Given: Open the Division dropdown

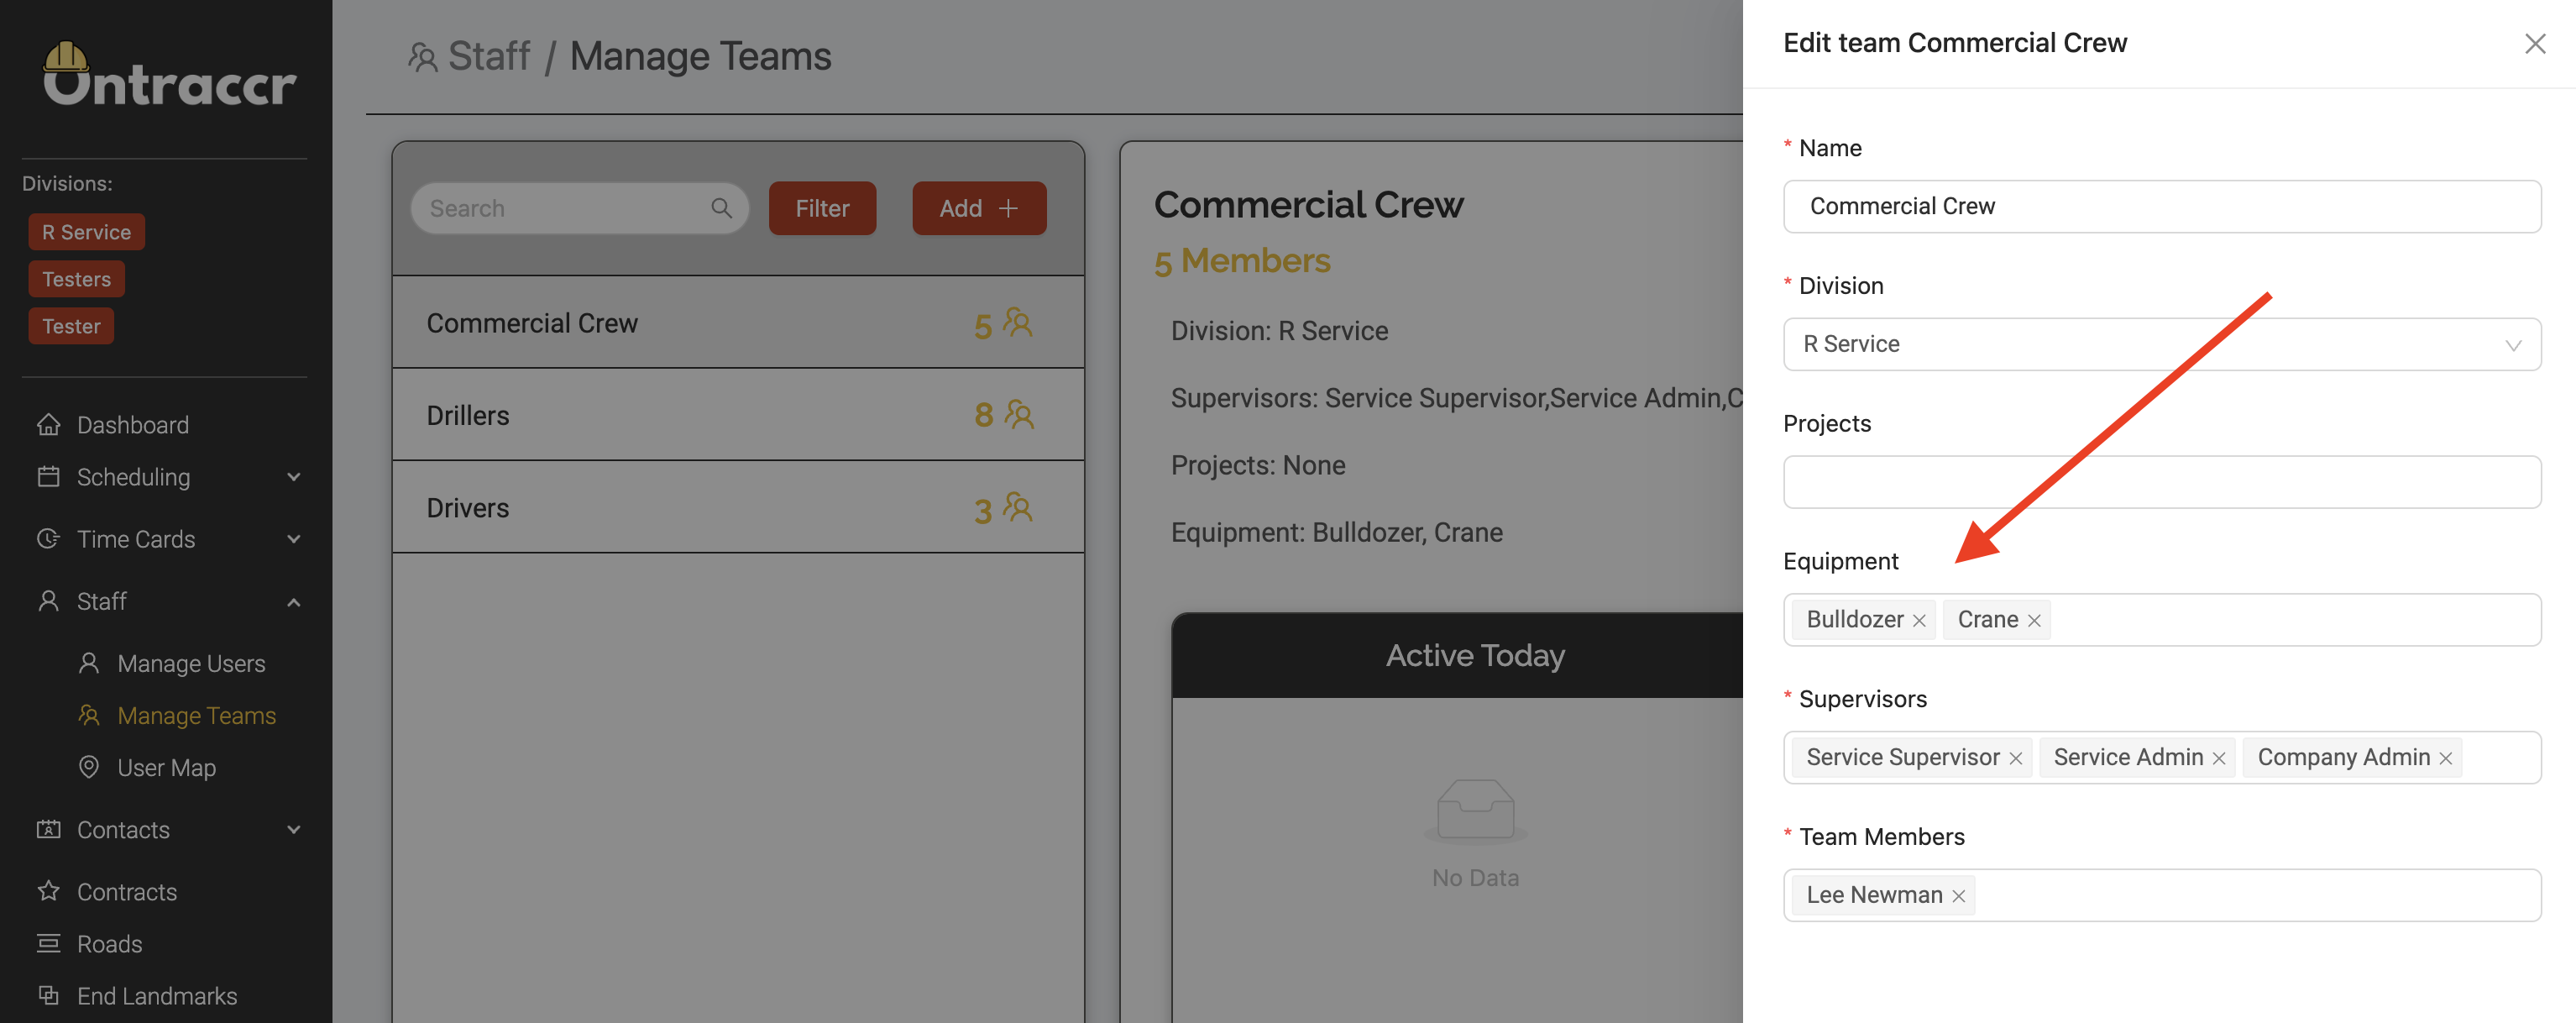Looking at the screenshot, I should [x=2161, y=345].
